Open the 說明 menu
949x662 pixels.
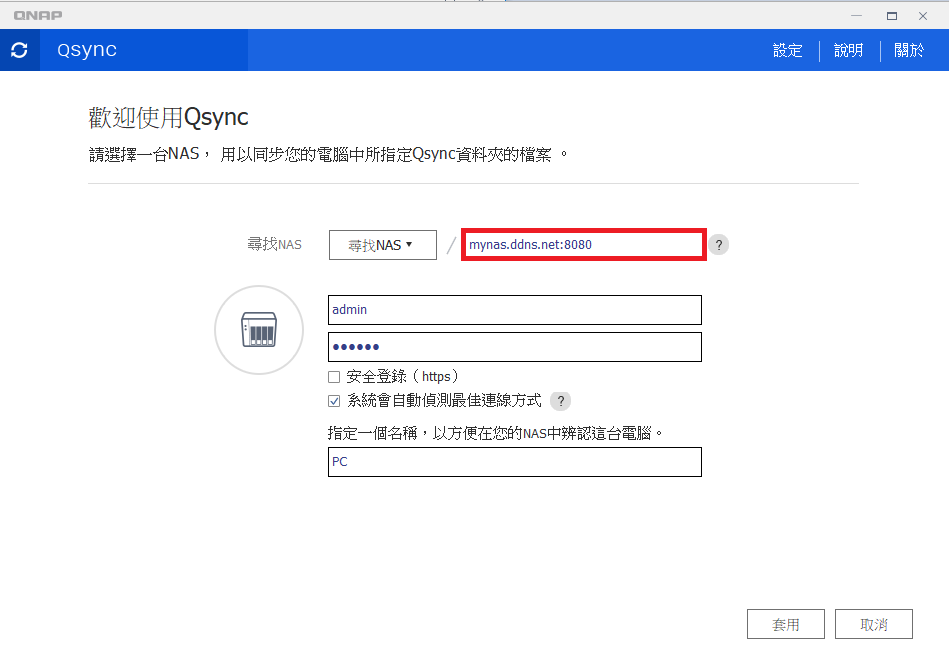tap(848, 49)
